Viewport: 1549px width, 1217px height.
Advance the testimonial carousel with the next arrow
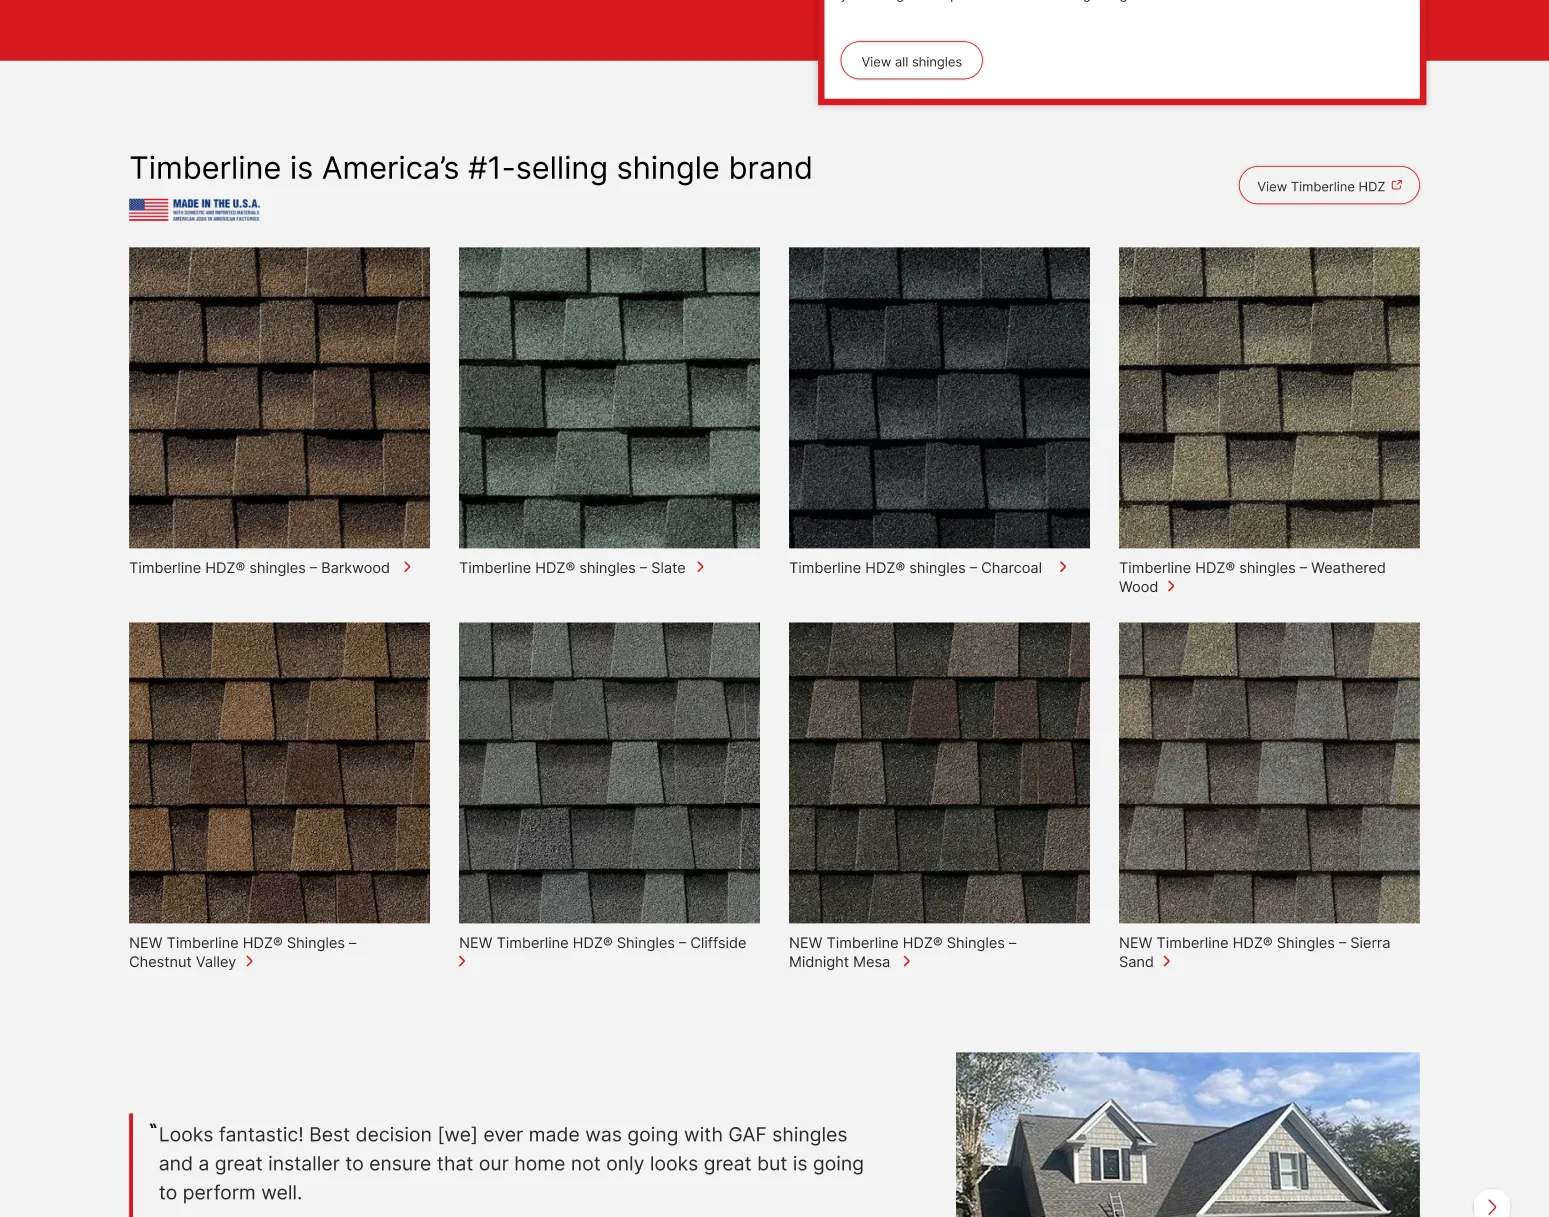coord(1492,1205)
